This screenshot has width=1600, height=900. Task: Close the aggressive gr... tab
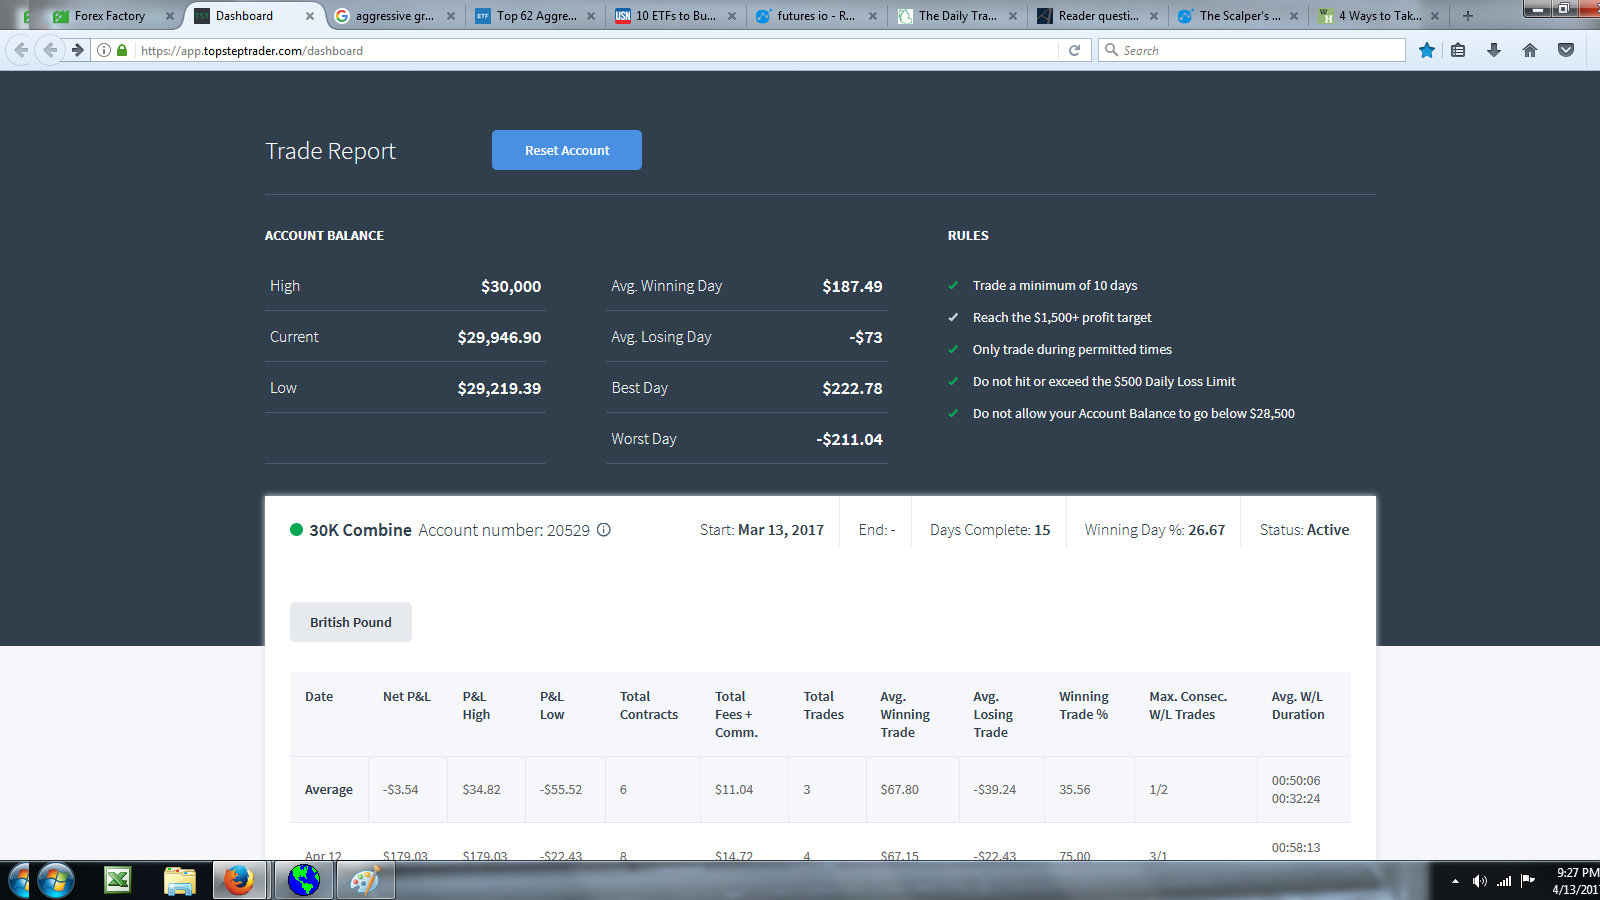451,16
